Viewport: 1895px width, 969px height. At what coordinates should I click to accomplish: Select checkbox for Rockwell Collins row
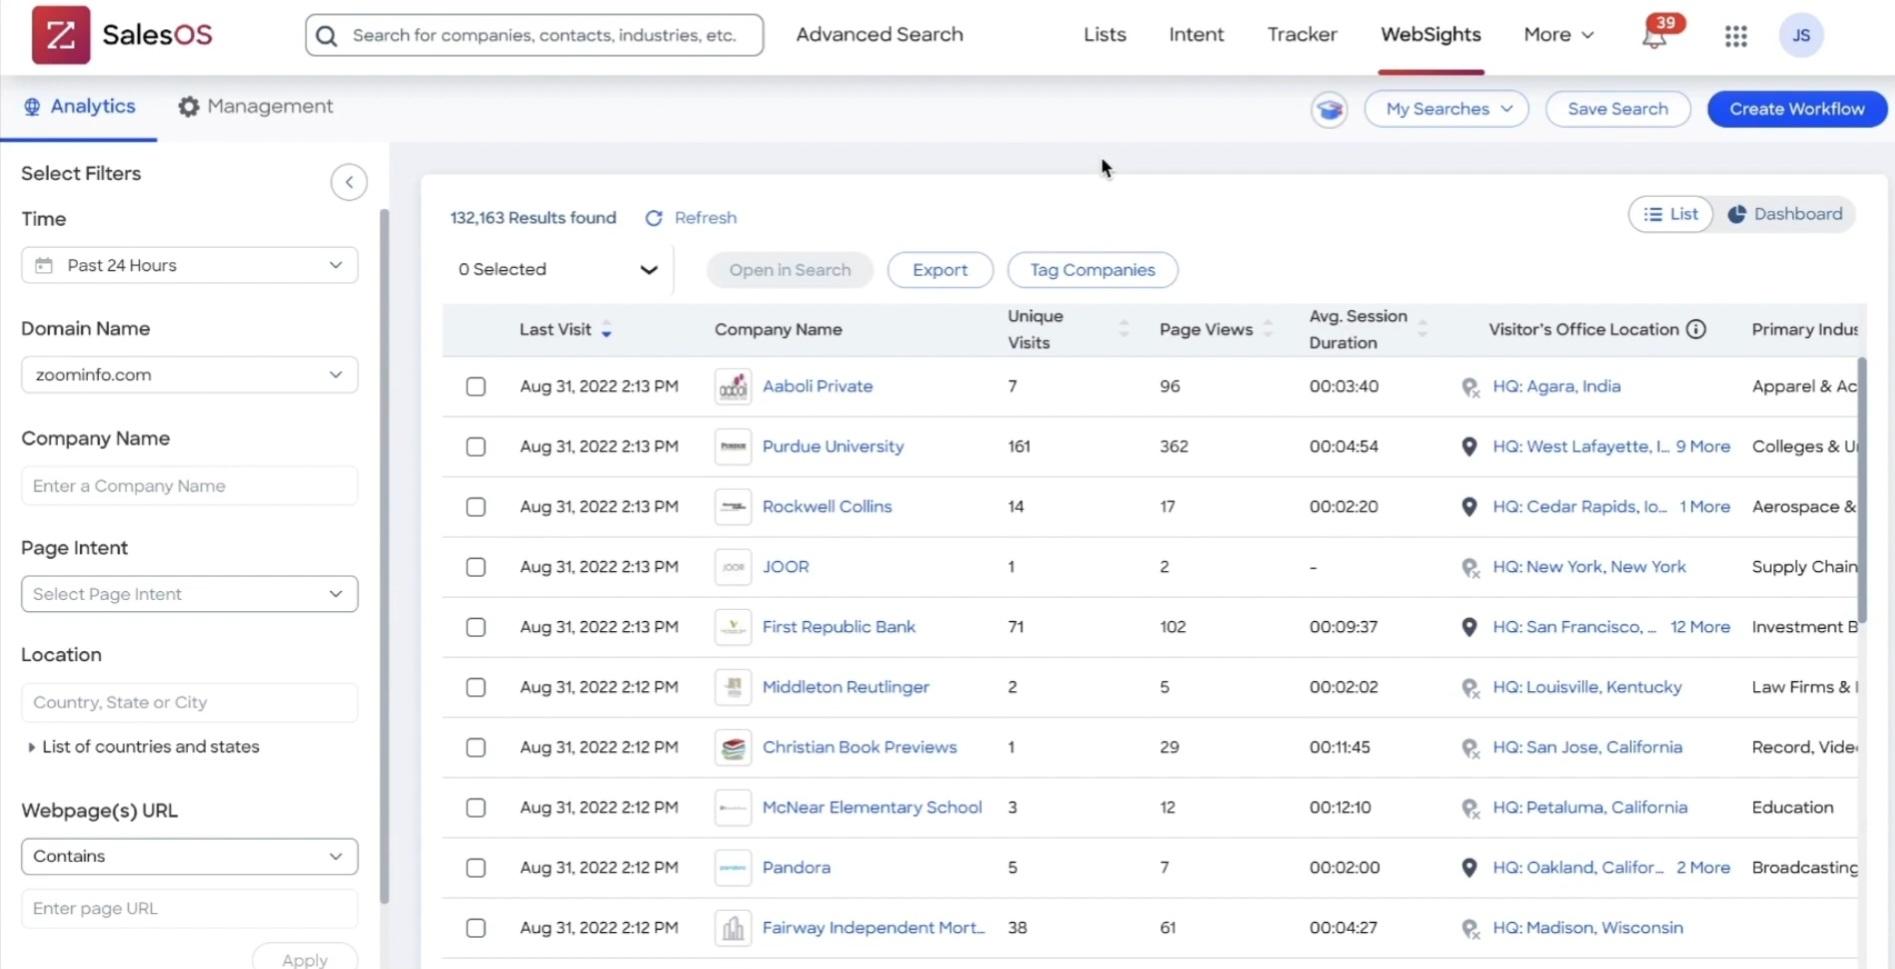tap(476, 506)
